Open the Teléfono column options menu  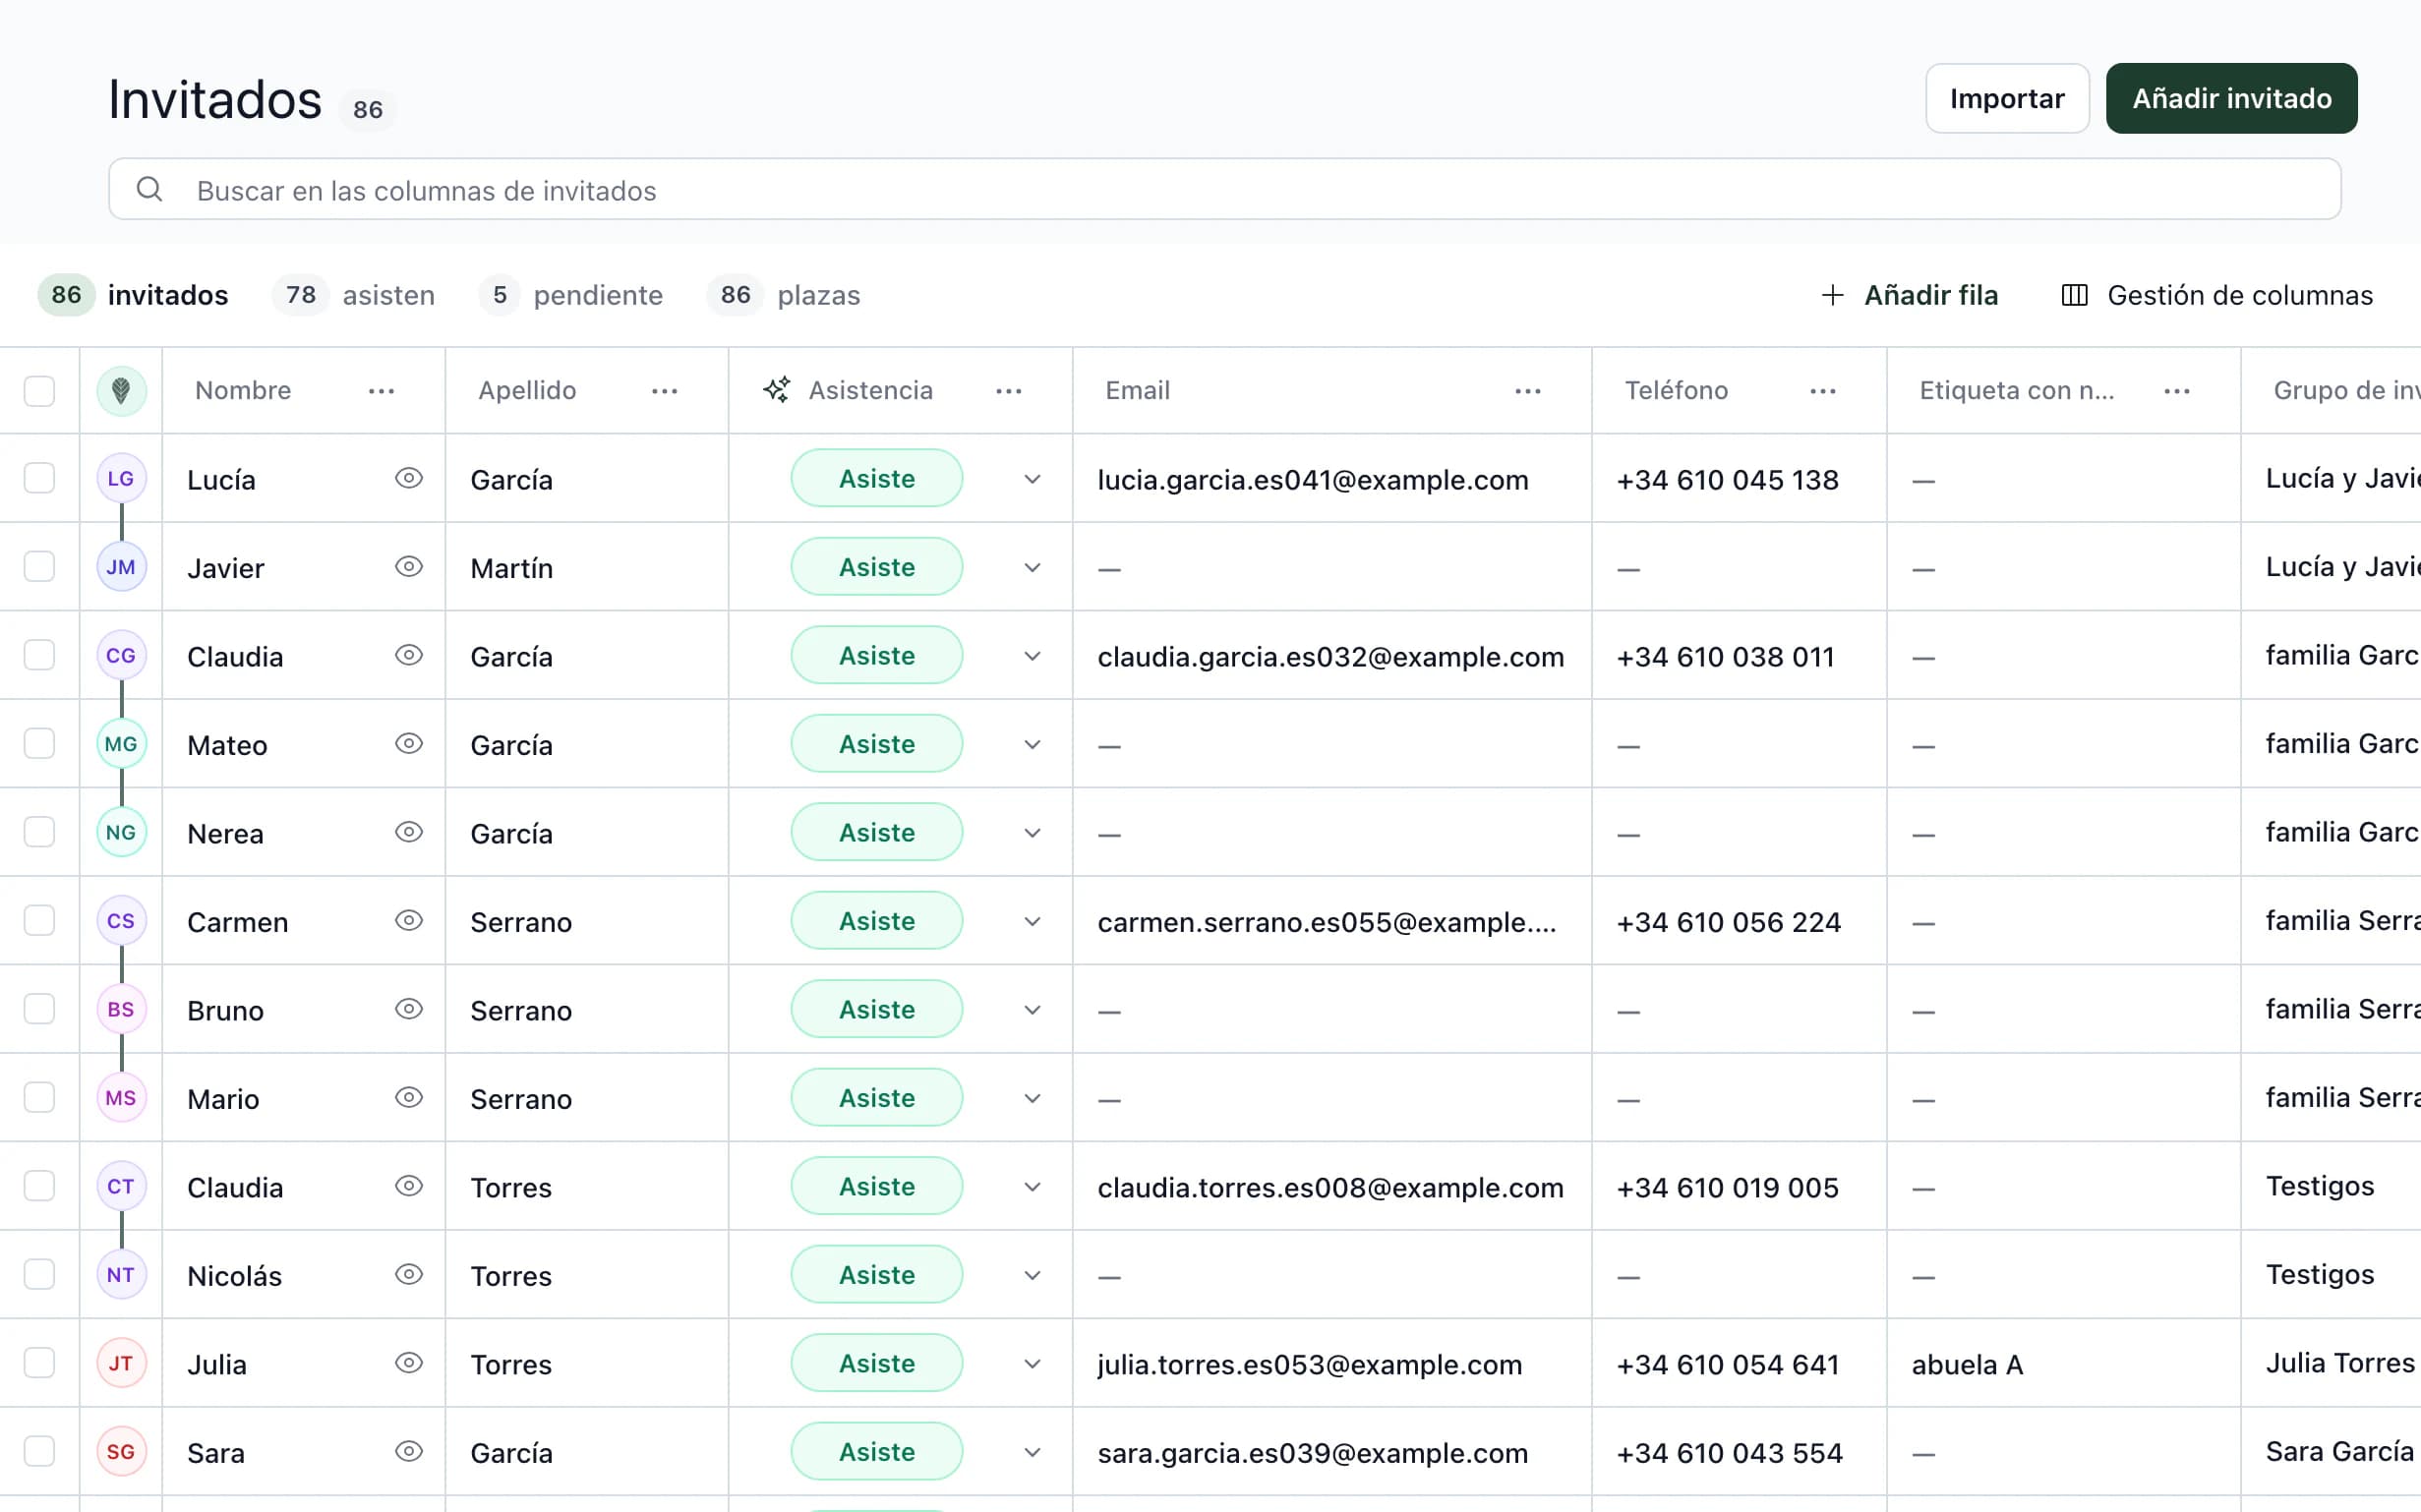(1822, 391)
